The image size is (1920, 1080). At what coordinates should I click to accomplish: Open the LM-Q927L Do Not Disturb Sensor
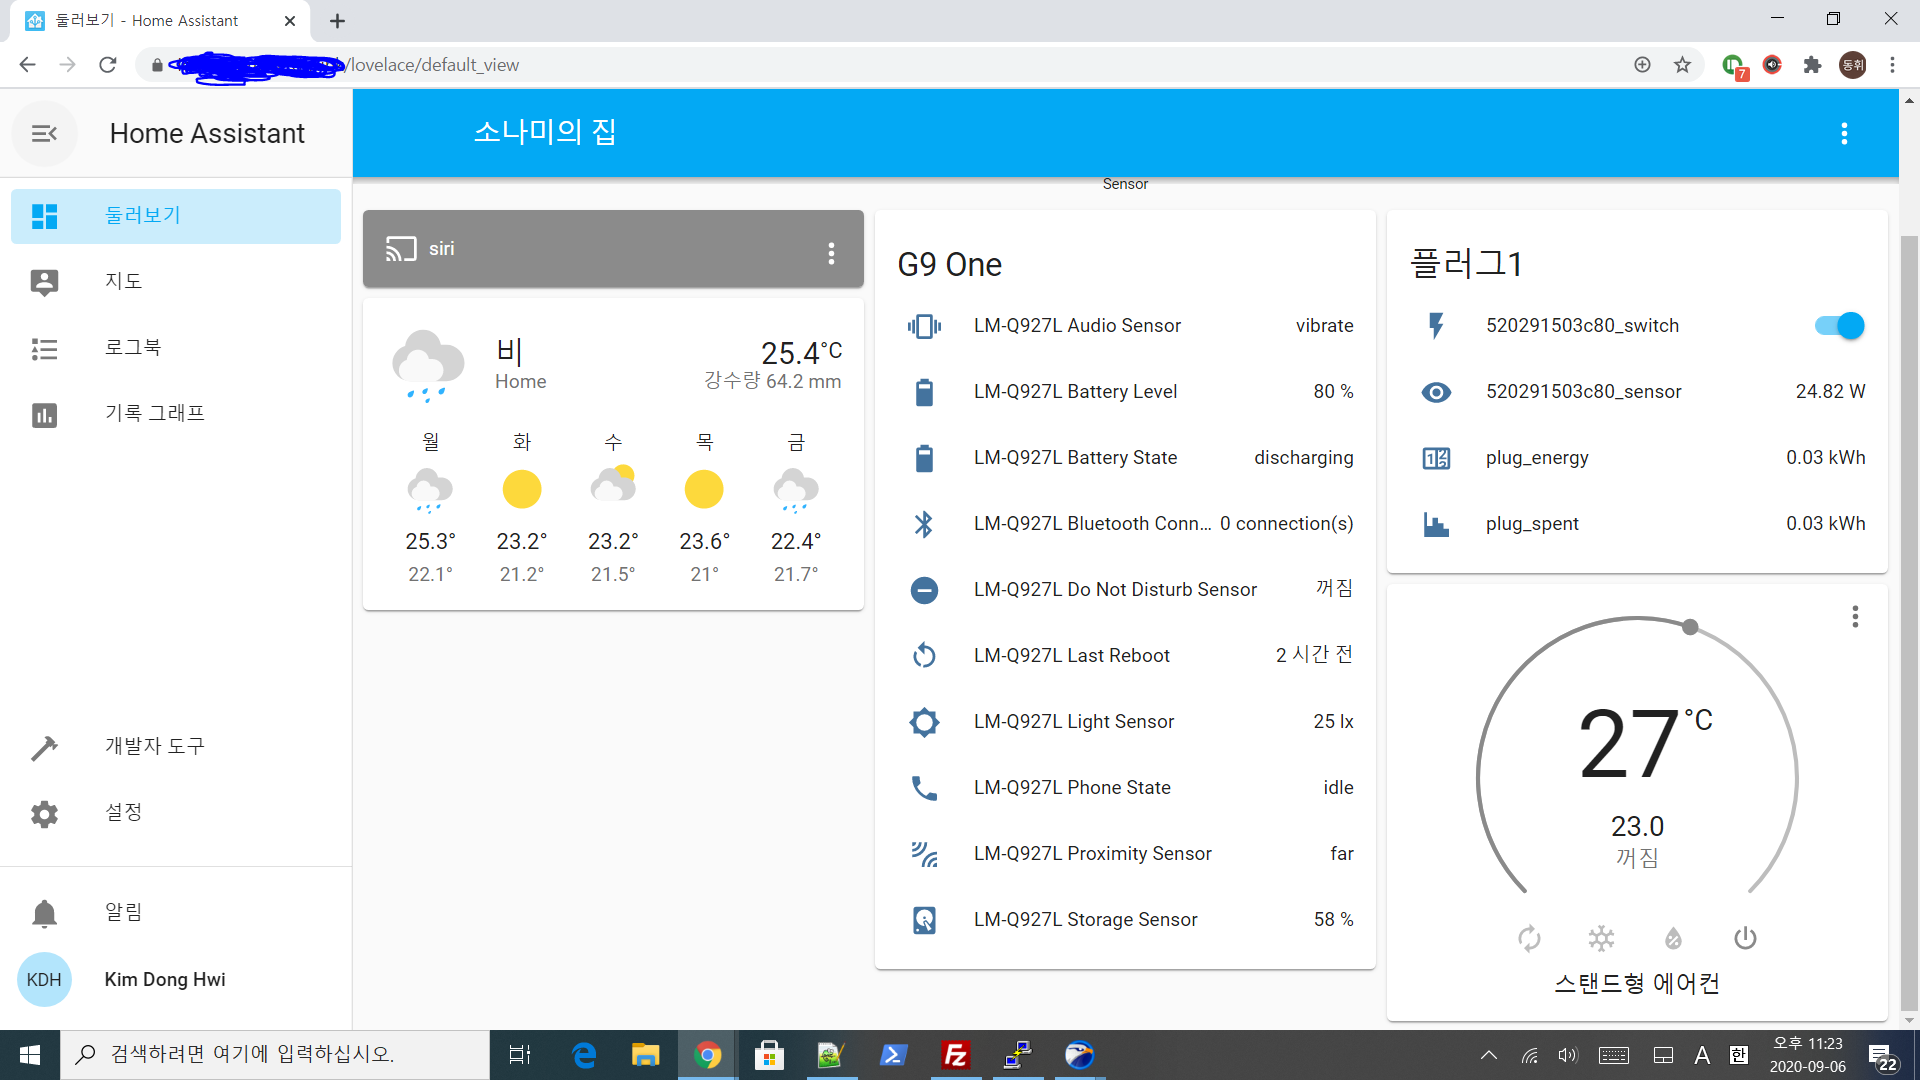coord(1115,590)
